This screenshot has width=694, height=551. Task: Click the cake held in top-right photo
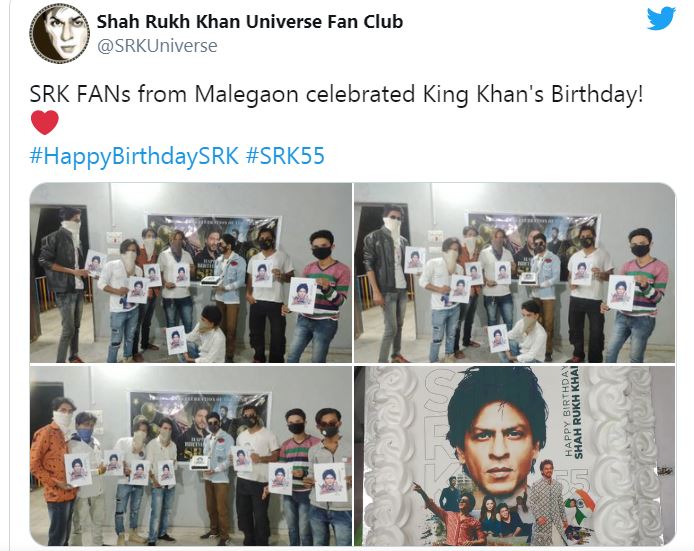pos(528,279)
